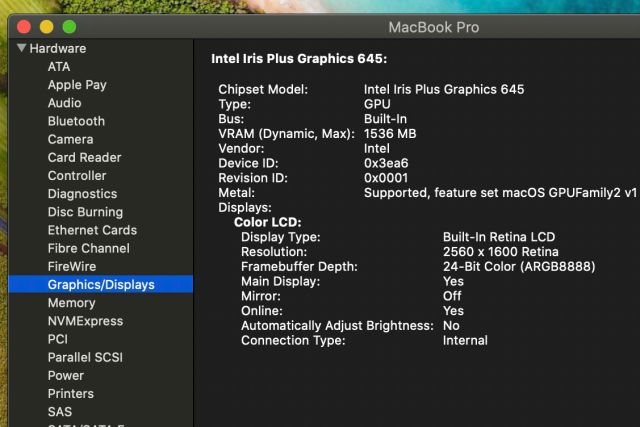Zoom the window with the green button
Viewport: 640px width, 427px height.
tap(69, 27)
